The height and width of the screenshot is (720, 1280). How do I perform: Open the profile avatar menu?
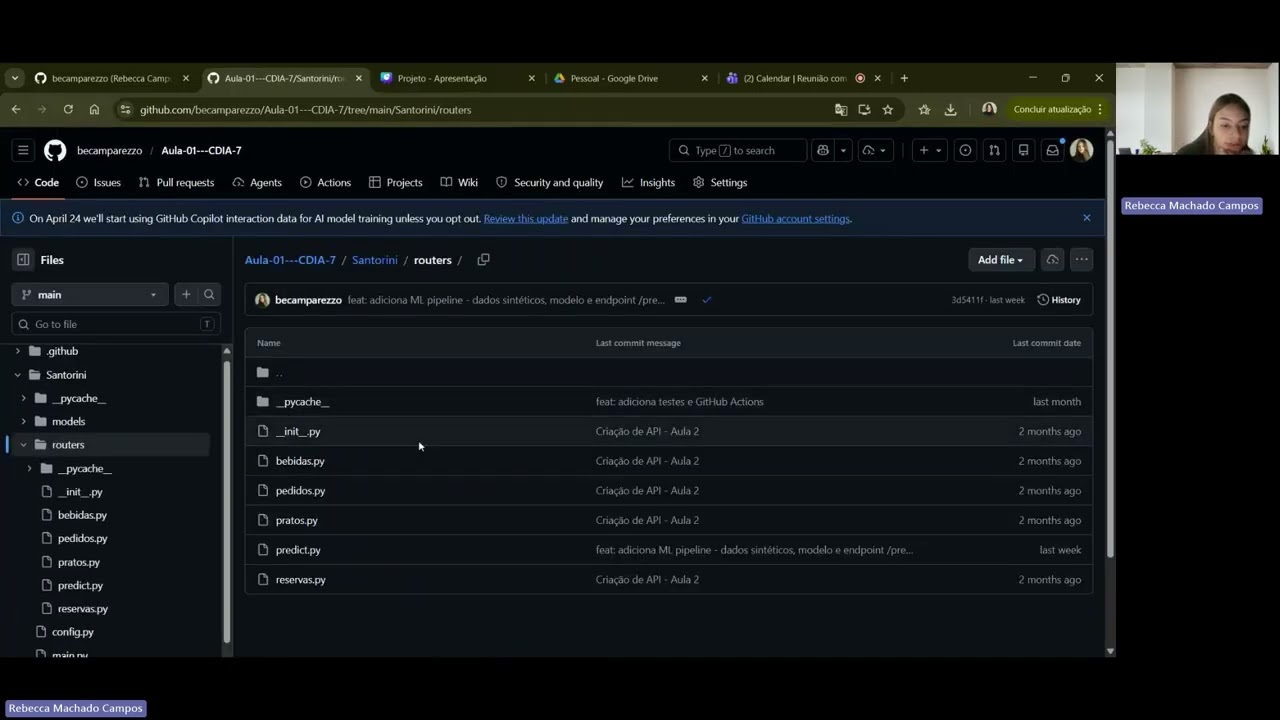pyautogui.click(x=1081, y=150)
